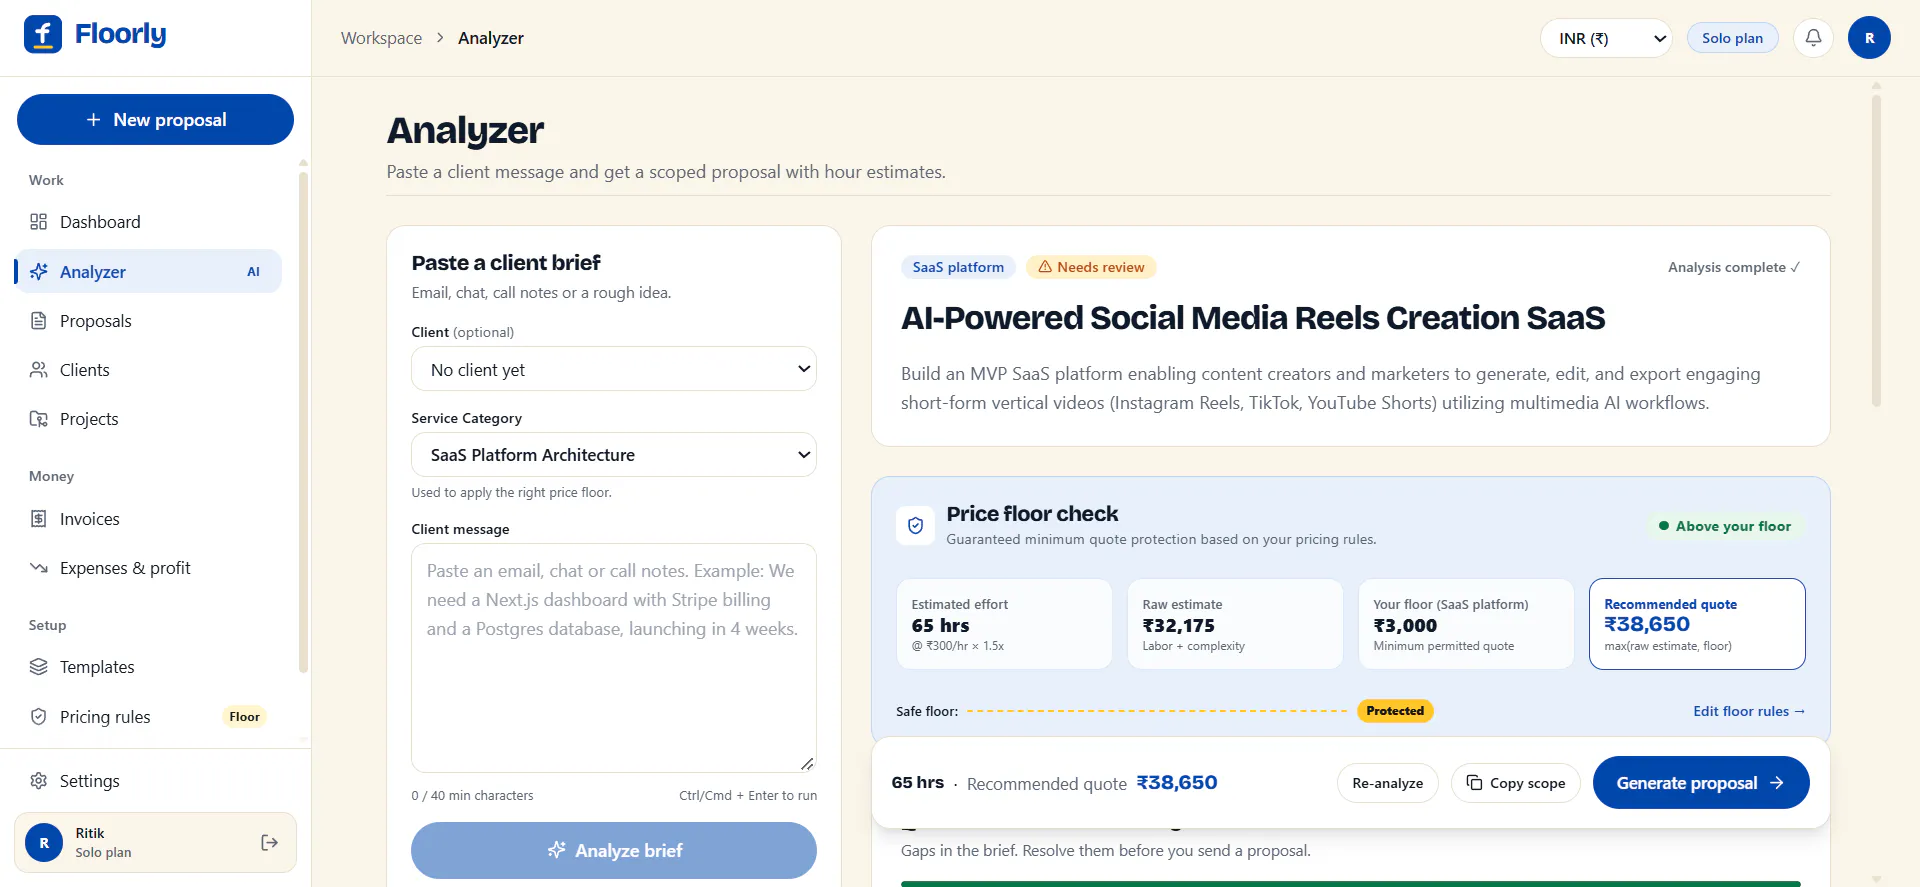The width and height of the screenshot is (1920, 887).
Task: Follow the Edit floor rules link
Action: click(x=1749, y=711)
